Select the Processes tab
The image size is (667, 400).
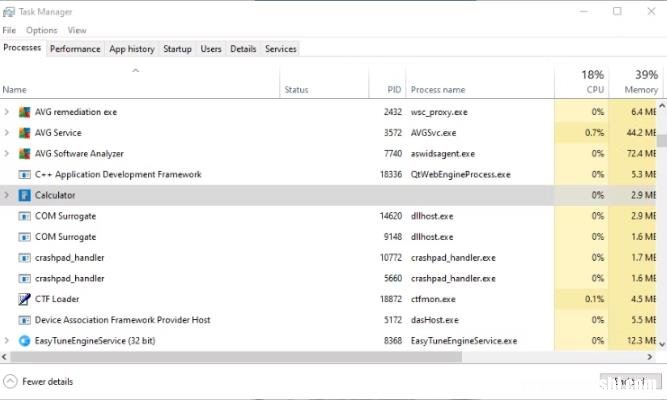tap(22, 48)
